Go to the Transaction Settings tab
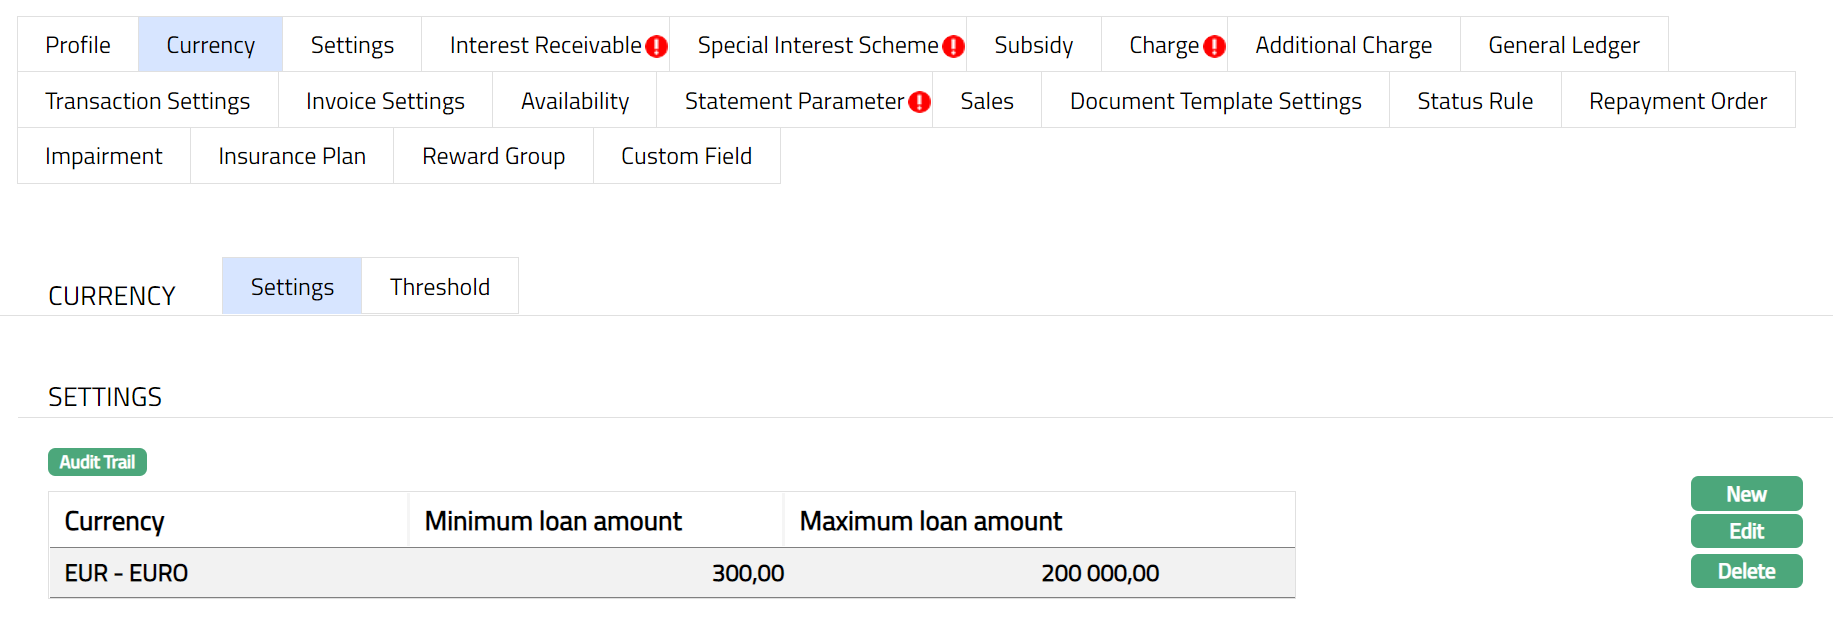This screenshot has height=618, width=1833. point(147,101)
